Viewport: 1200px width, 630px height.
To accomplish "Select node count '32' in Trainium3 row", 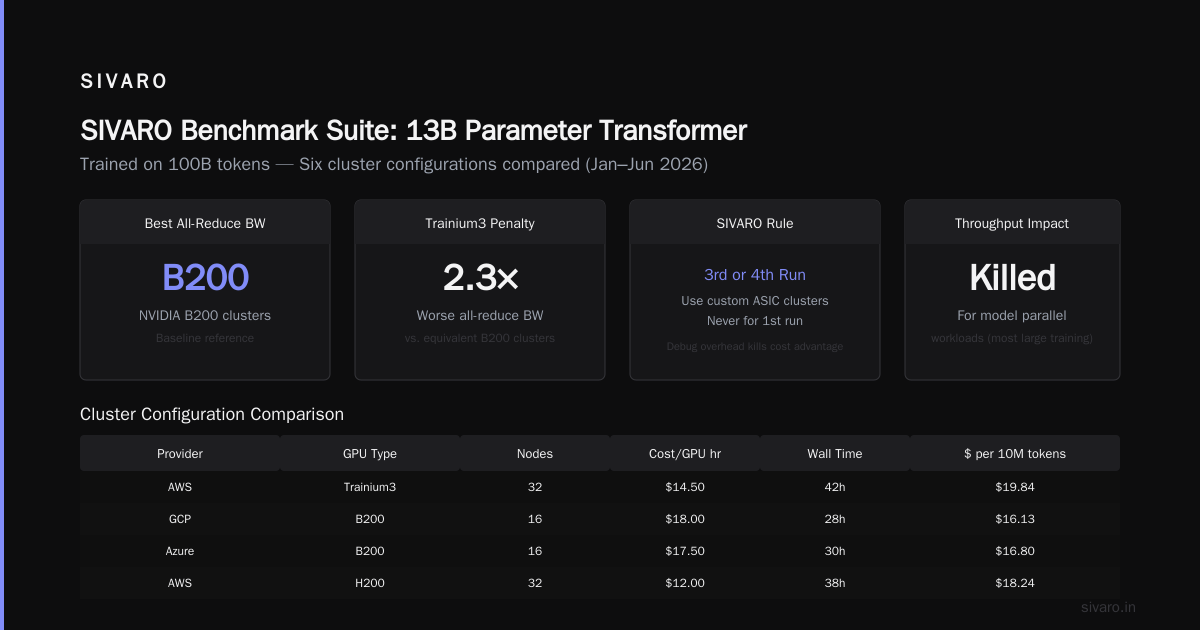I will point(535,487).
